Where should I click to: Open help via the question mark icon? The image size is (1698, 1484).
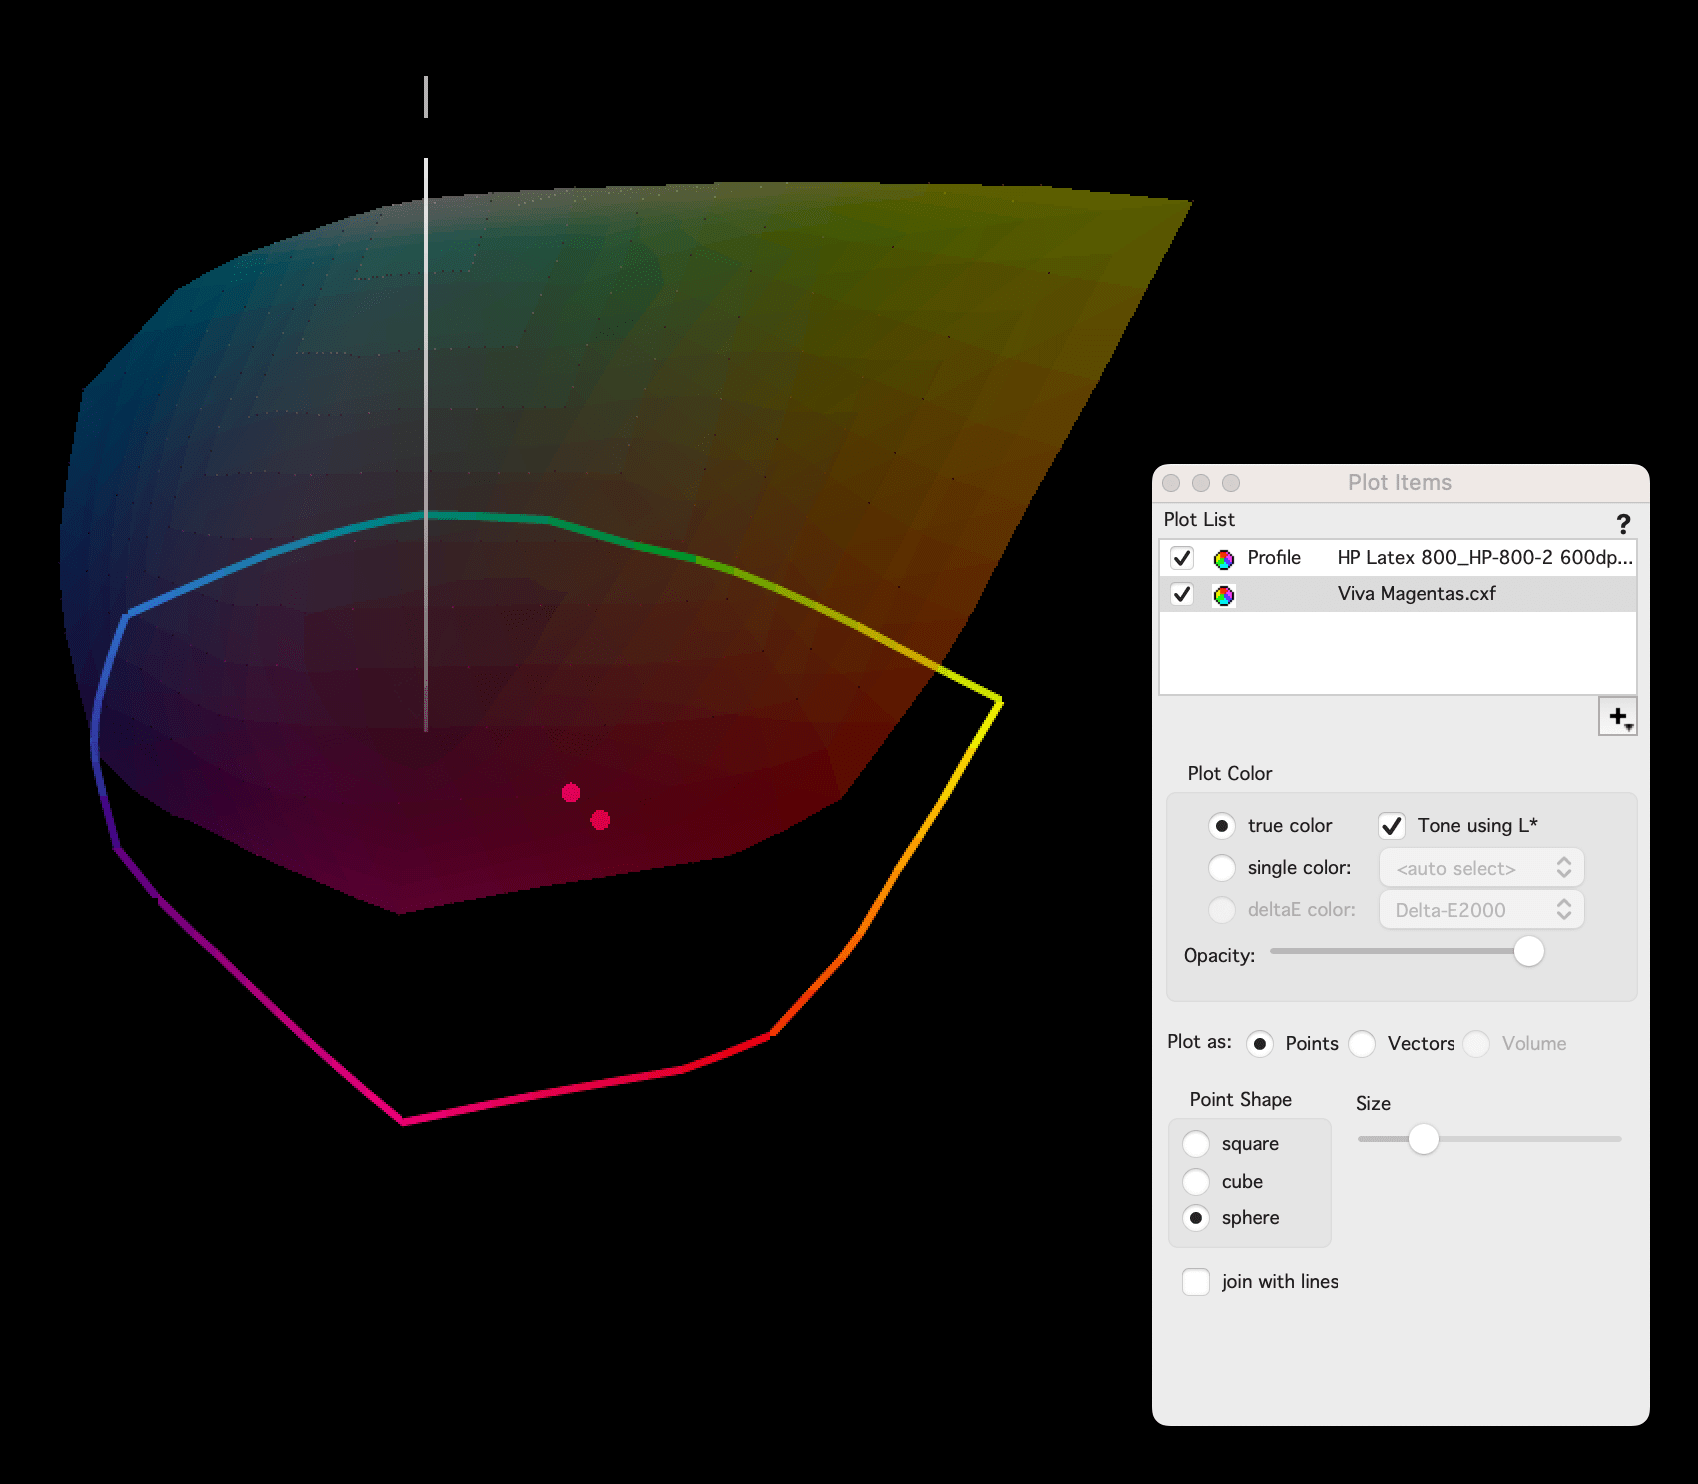pyautogui.click(x=1623, y=523)
